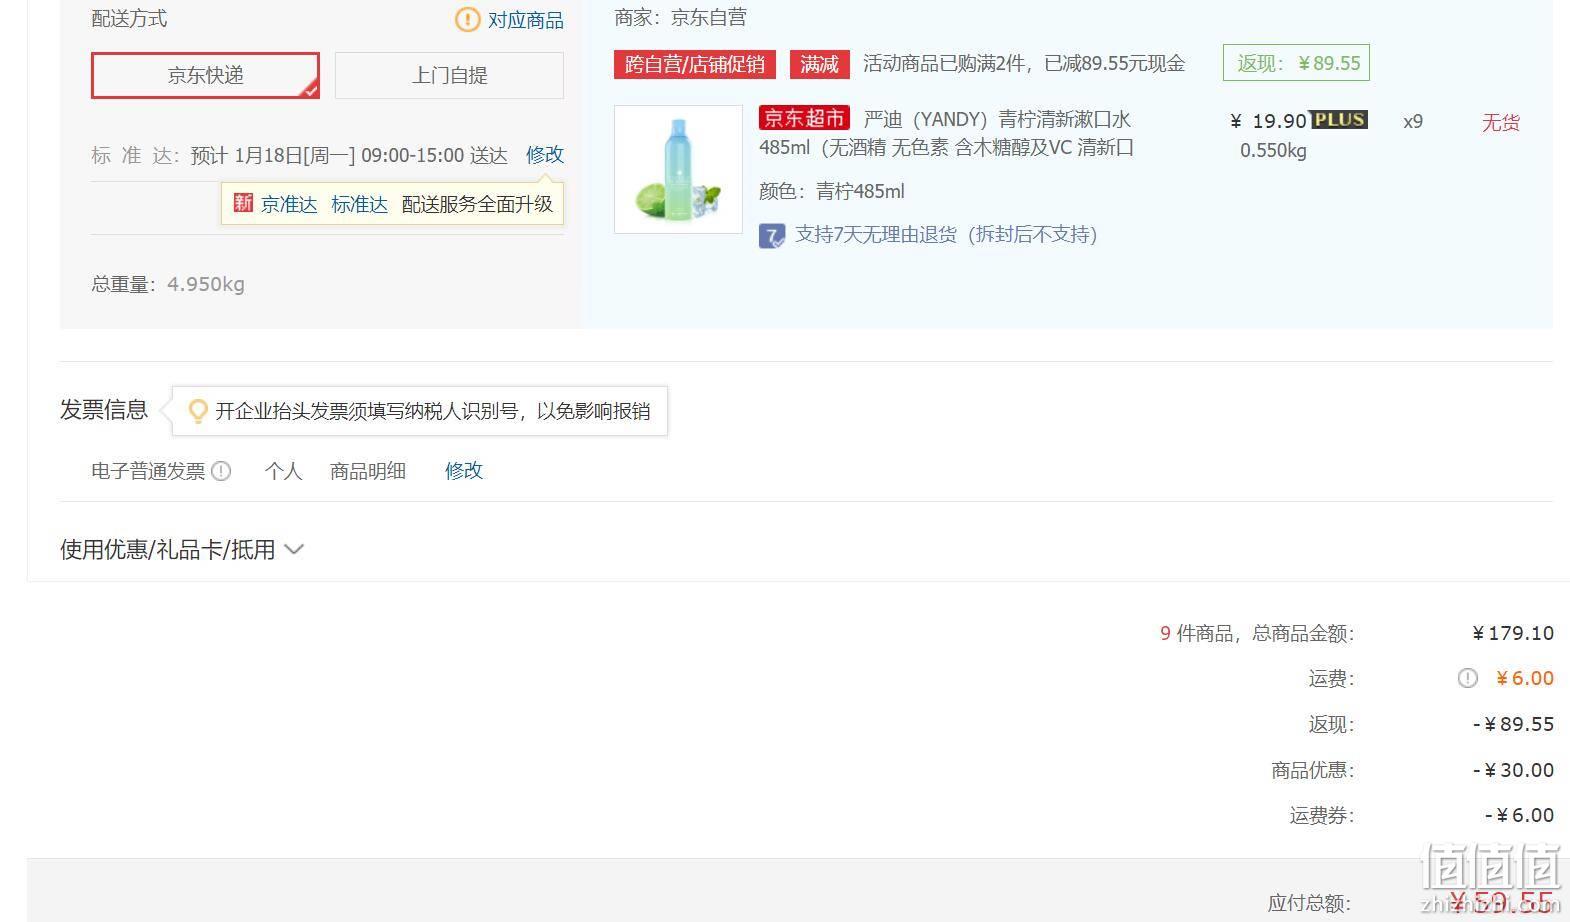Click the ¥6.00 运费 amount
The image size is (1570, 922).
pos(1525,678)
